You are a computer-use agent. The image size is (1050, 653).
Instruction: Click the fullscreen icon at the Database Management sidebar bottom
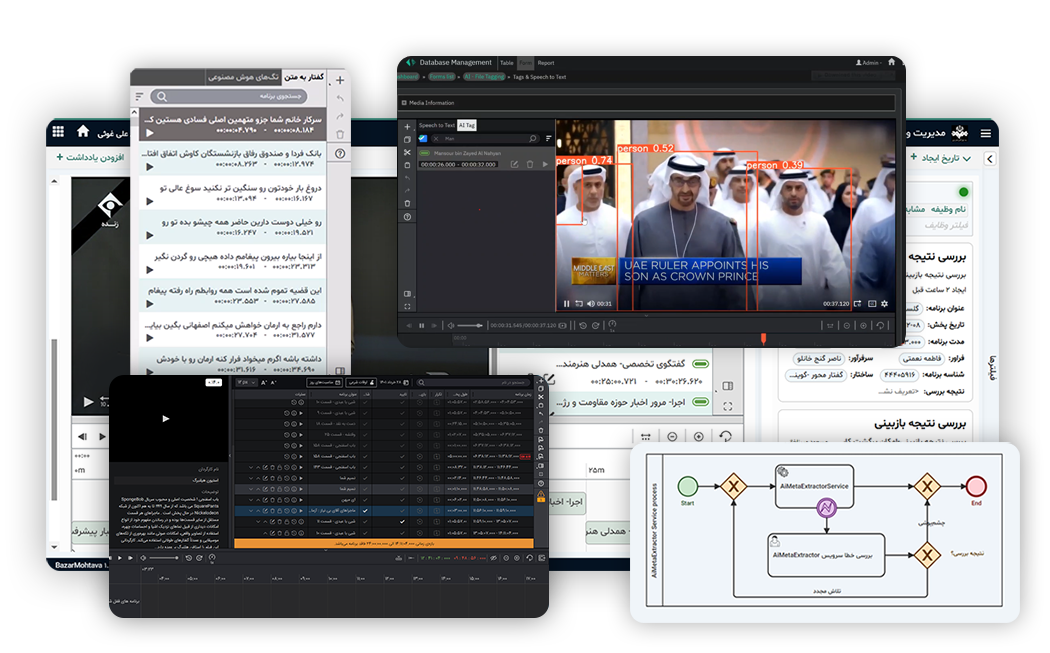(407, 307)
